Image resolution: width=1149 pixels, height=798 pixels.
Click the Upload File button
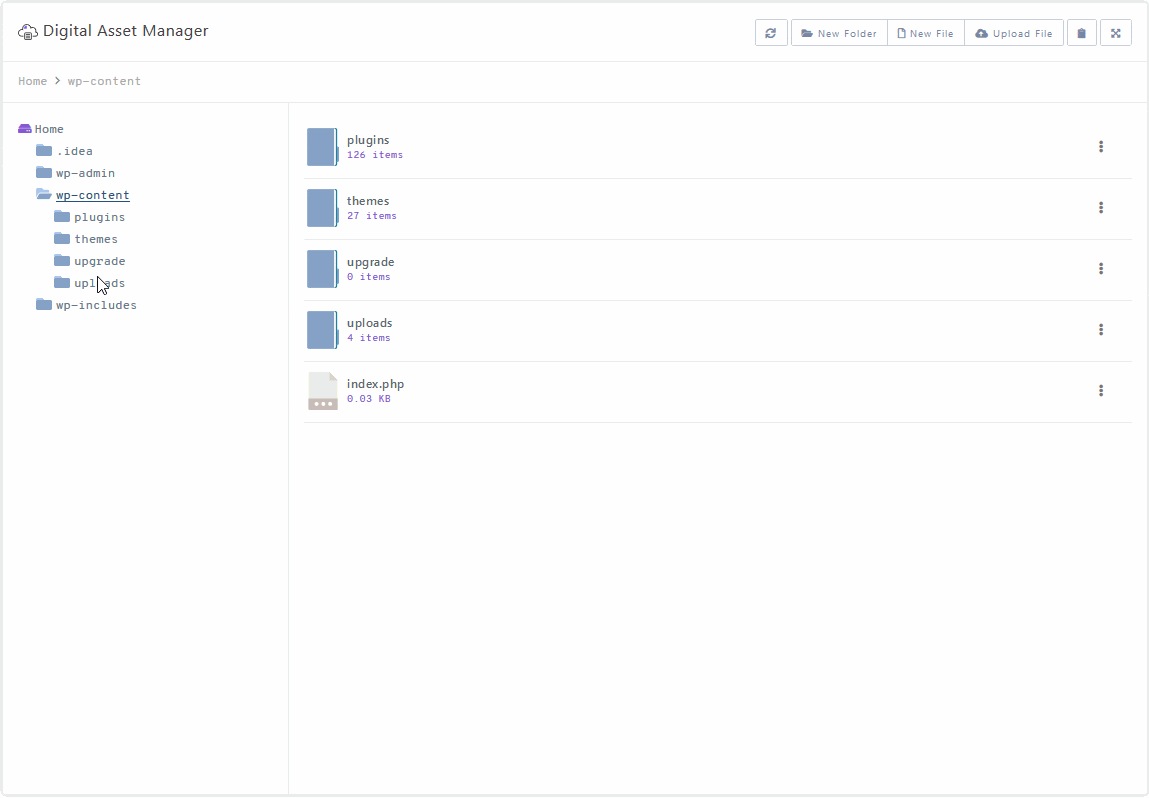click(x=1013, y=33)
